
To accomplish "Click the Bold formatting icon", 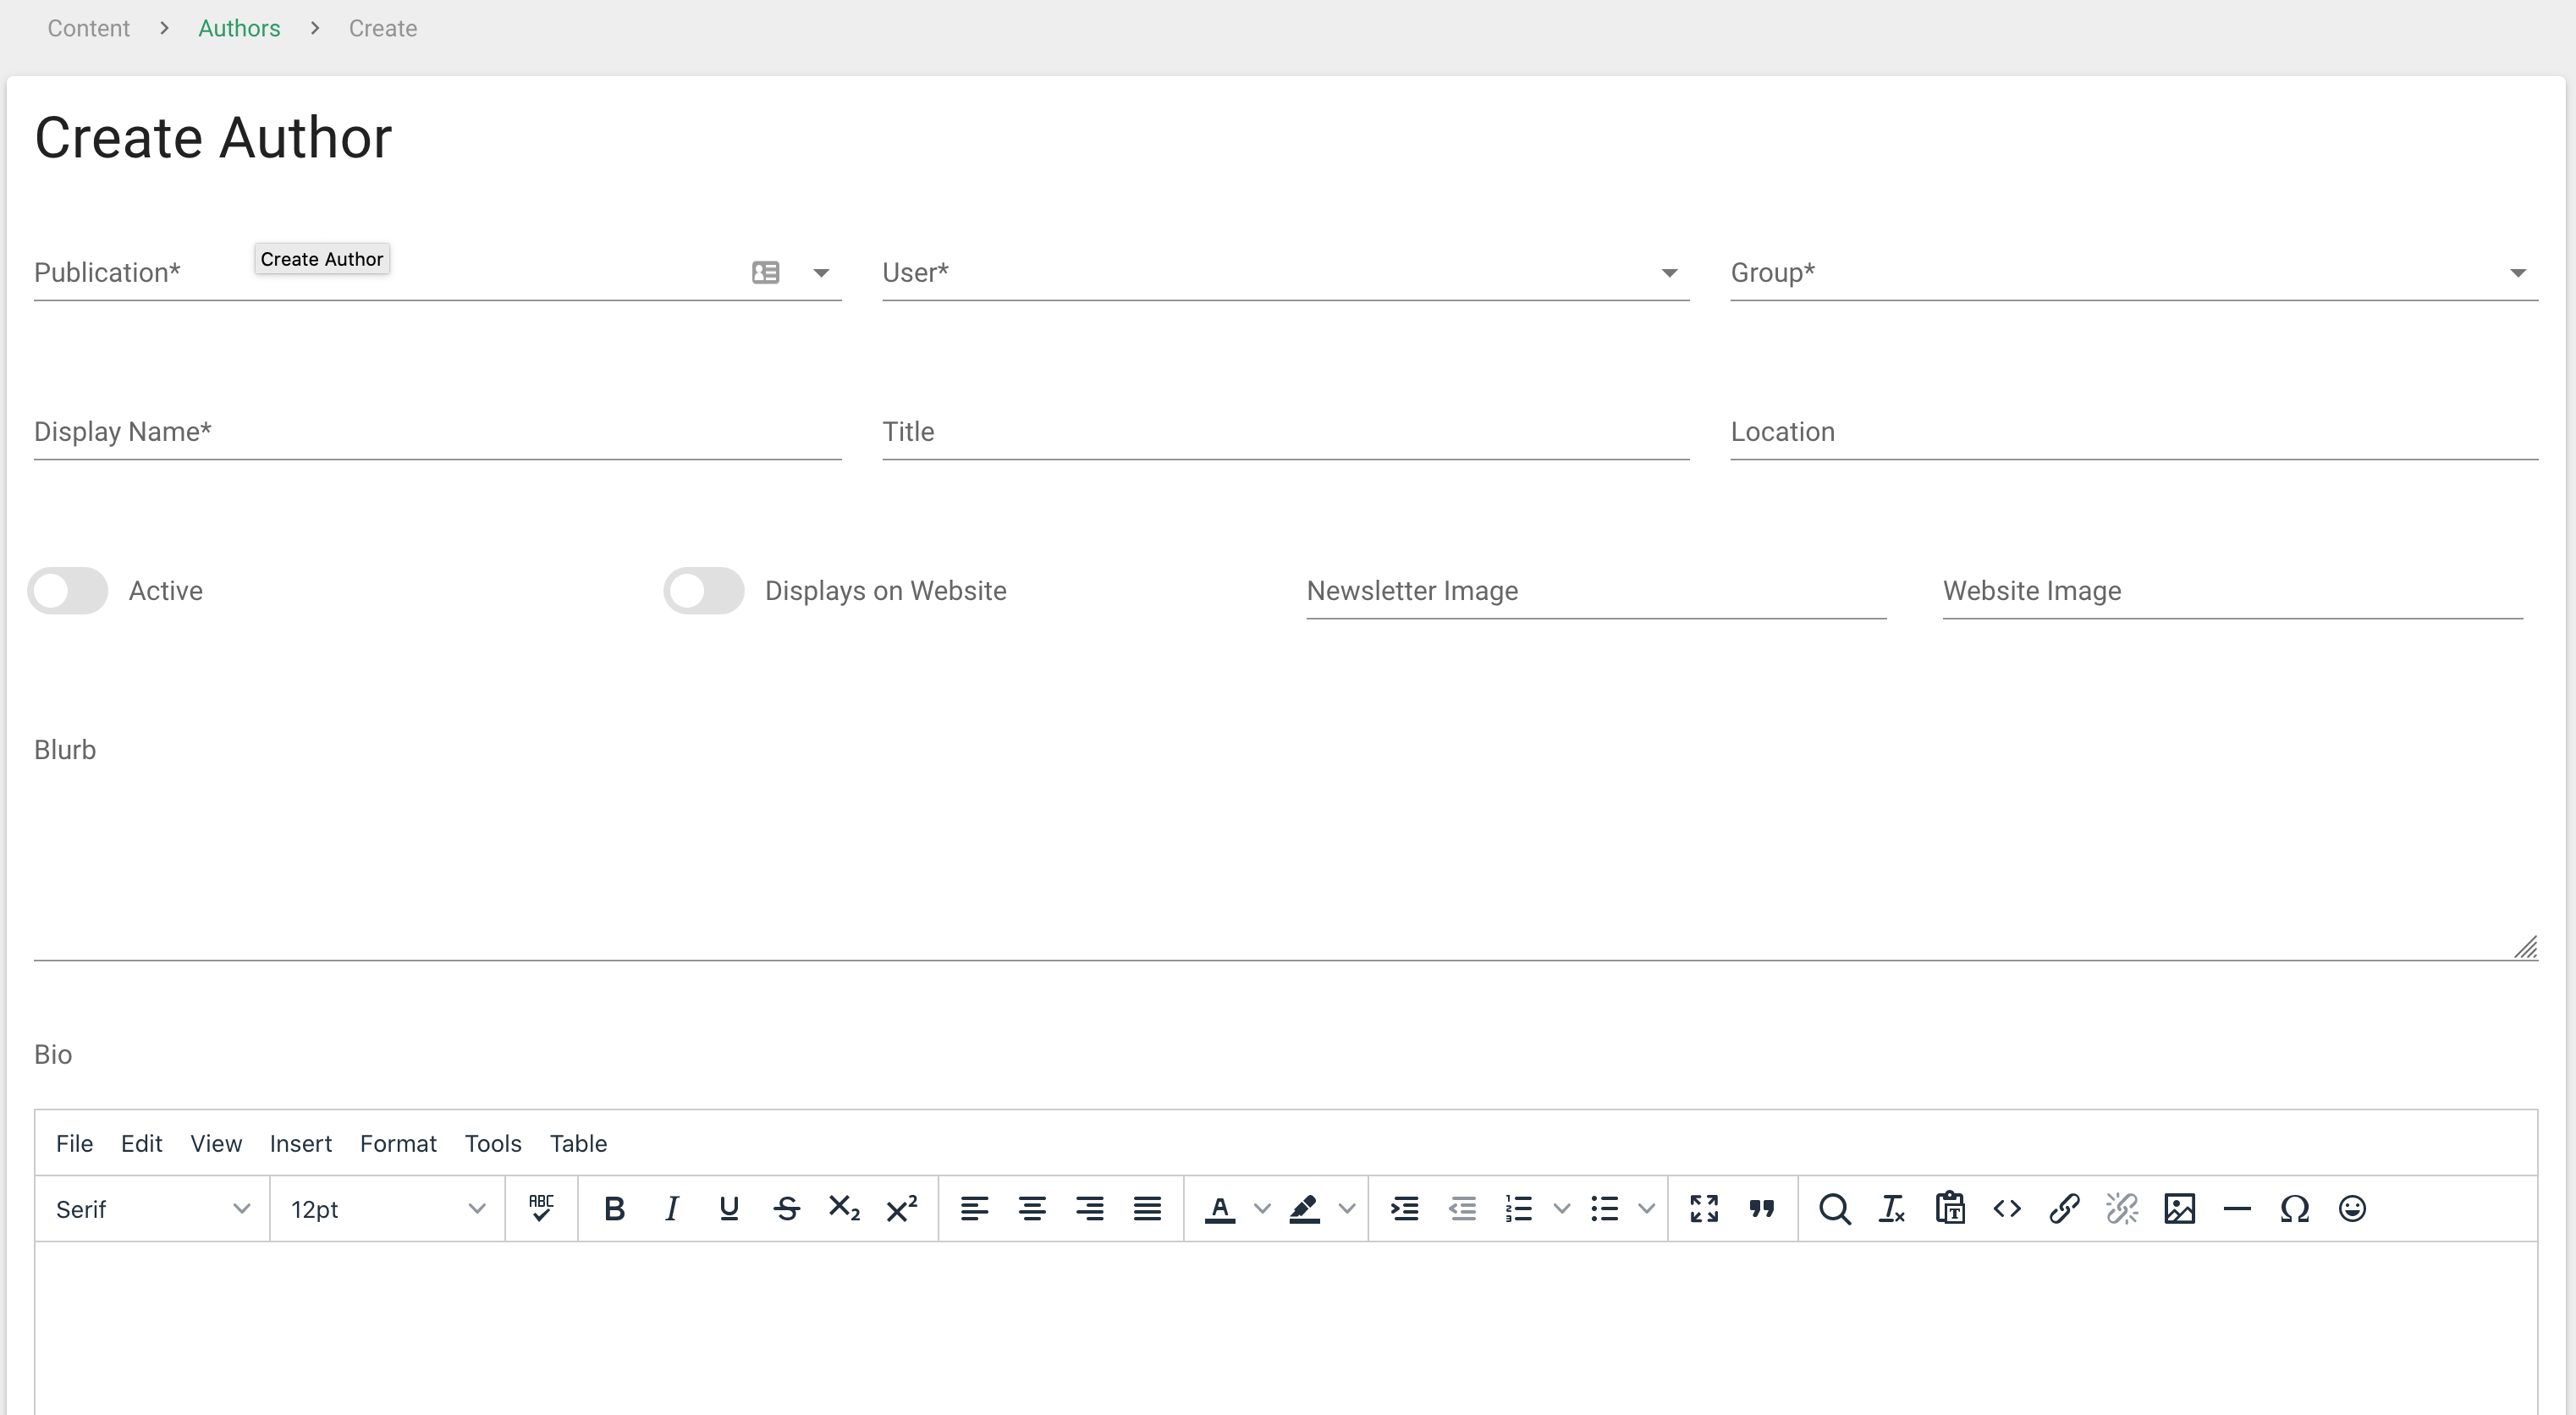I will point(614,1209).
